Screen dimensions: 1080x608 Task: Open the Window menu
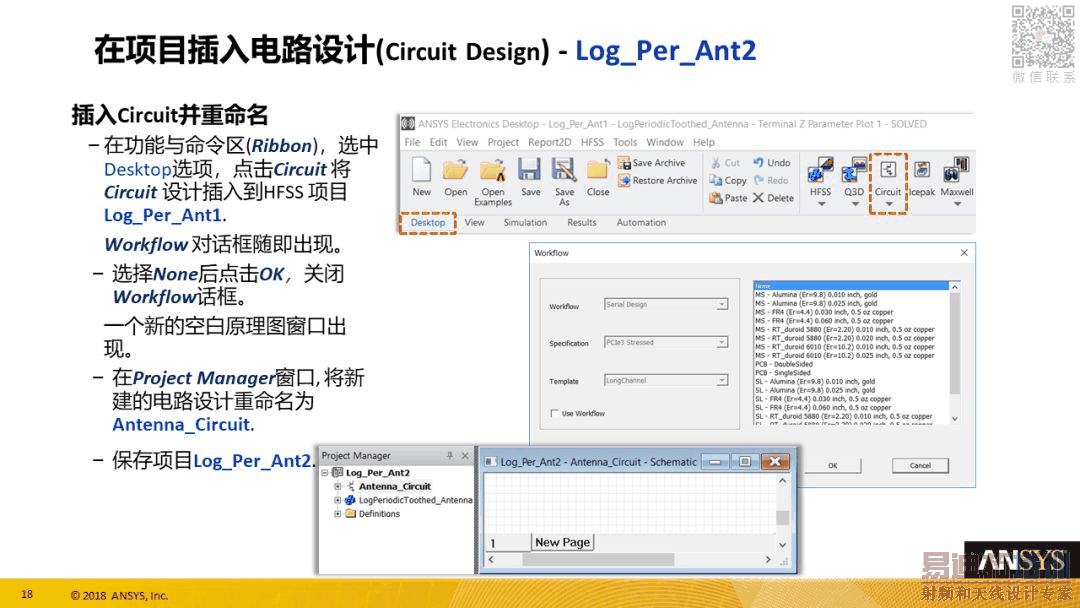pos(665,142)
